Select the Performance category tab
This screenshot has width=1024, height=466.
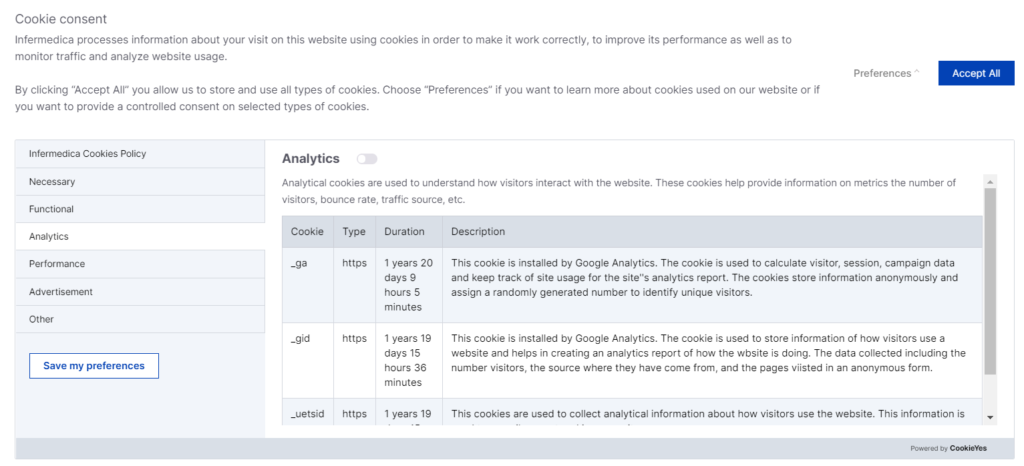point(140,264)
